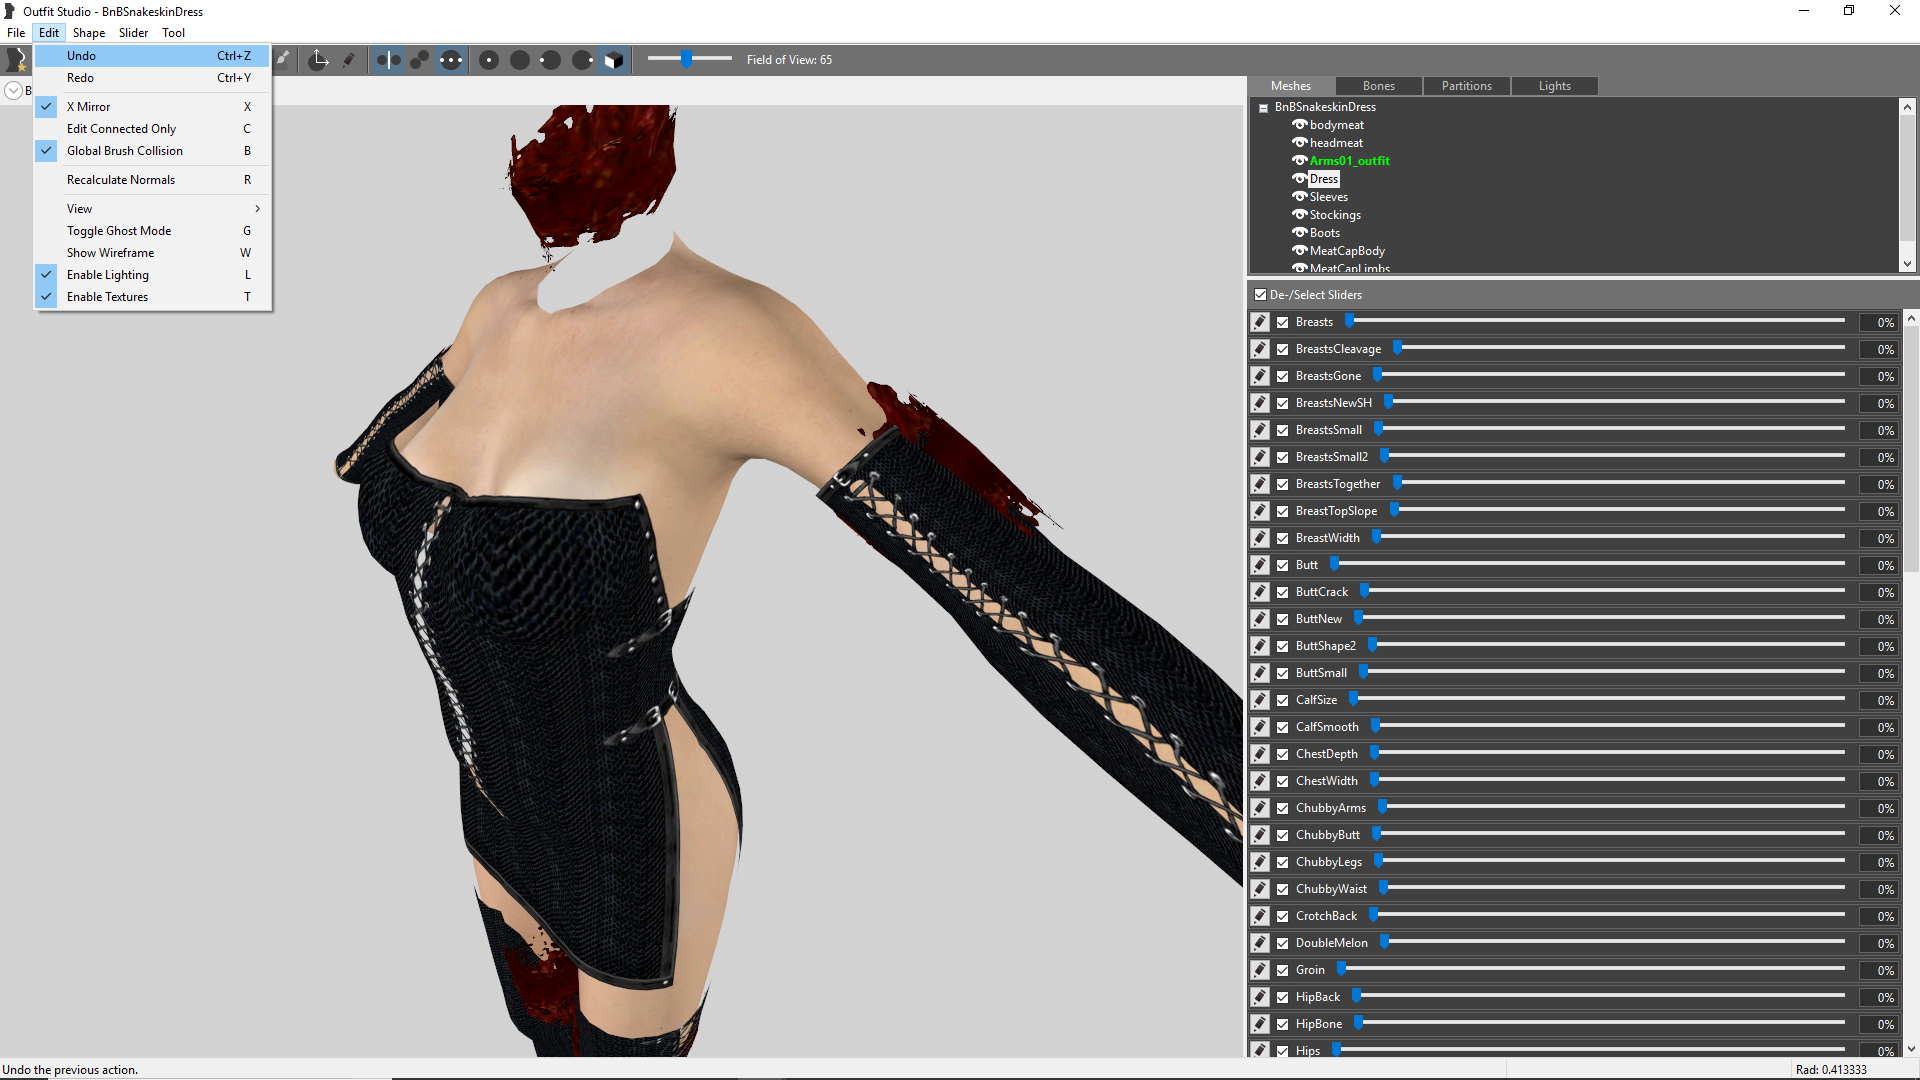Disable Enable Lighting in Edit menu

tap(152, 275)
